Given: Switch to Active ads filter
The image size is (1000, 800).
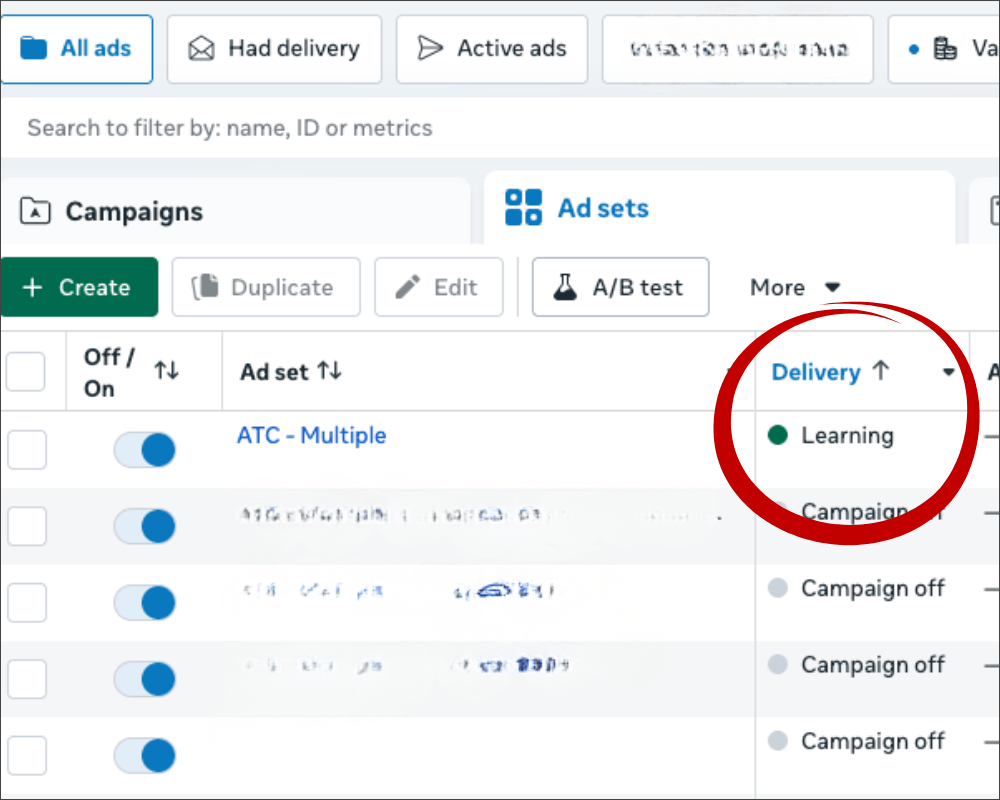Looking at the screenshot, I should coord(492,49).
